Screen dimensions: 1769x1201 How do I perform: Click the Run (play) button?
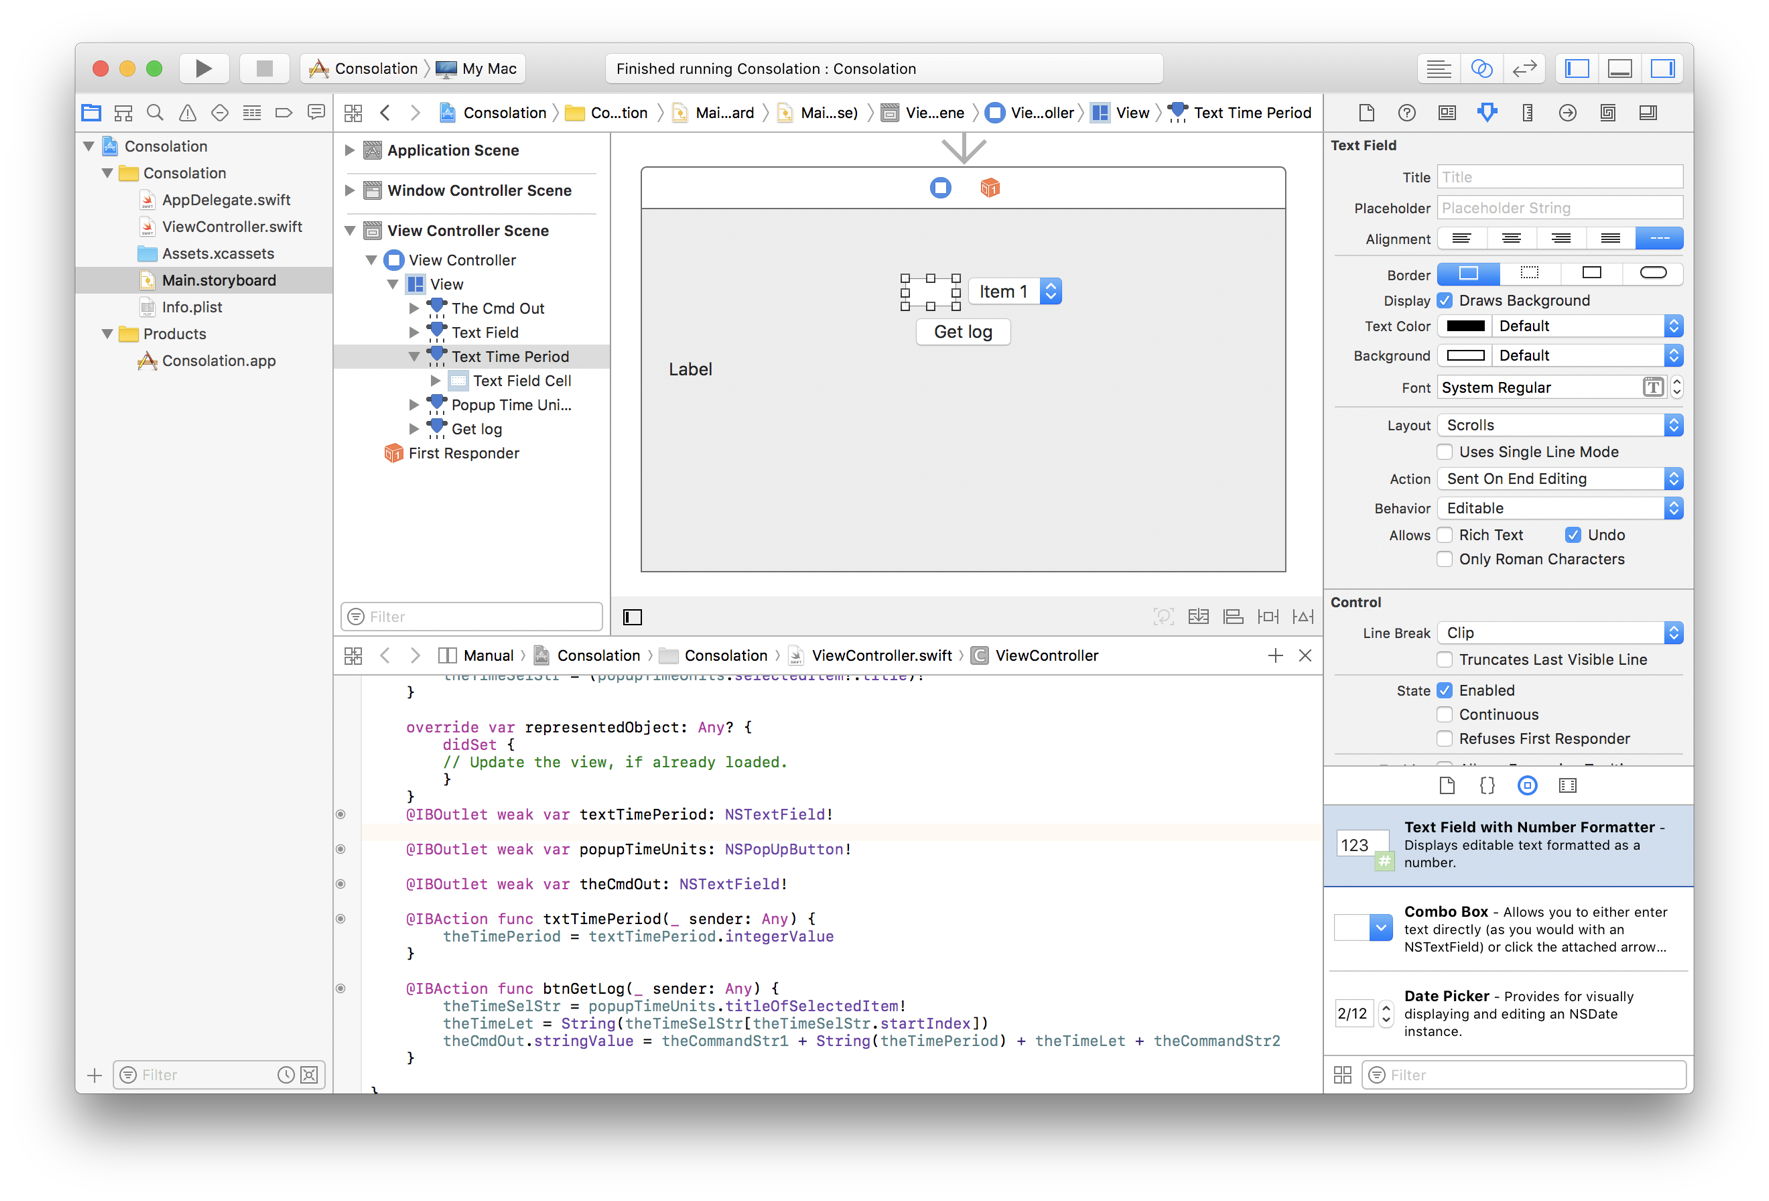[204, 68]
